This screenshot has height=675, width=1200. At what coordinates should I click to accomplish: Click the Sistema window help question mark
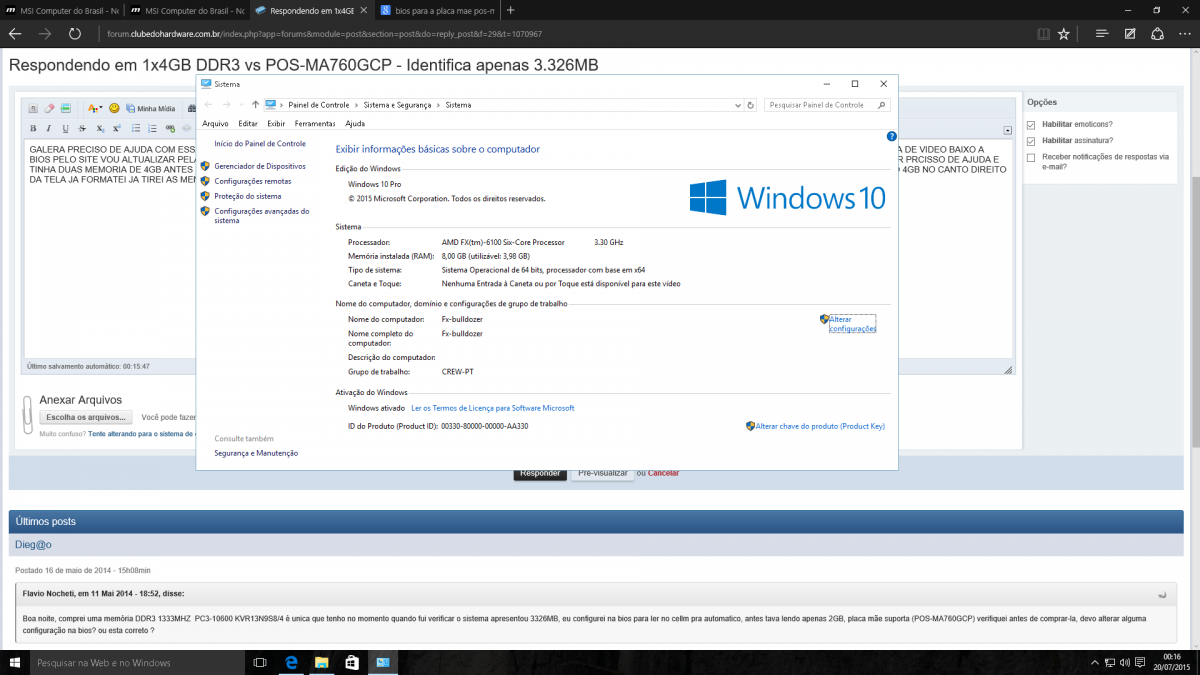click(x=892, y=136)
